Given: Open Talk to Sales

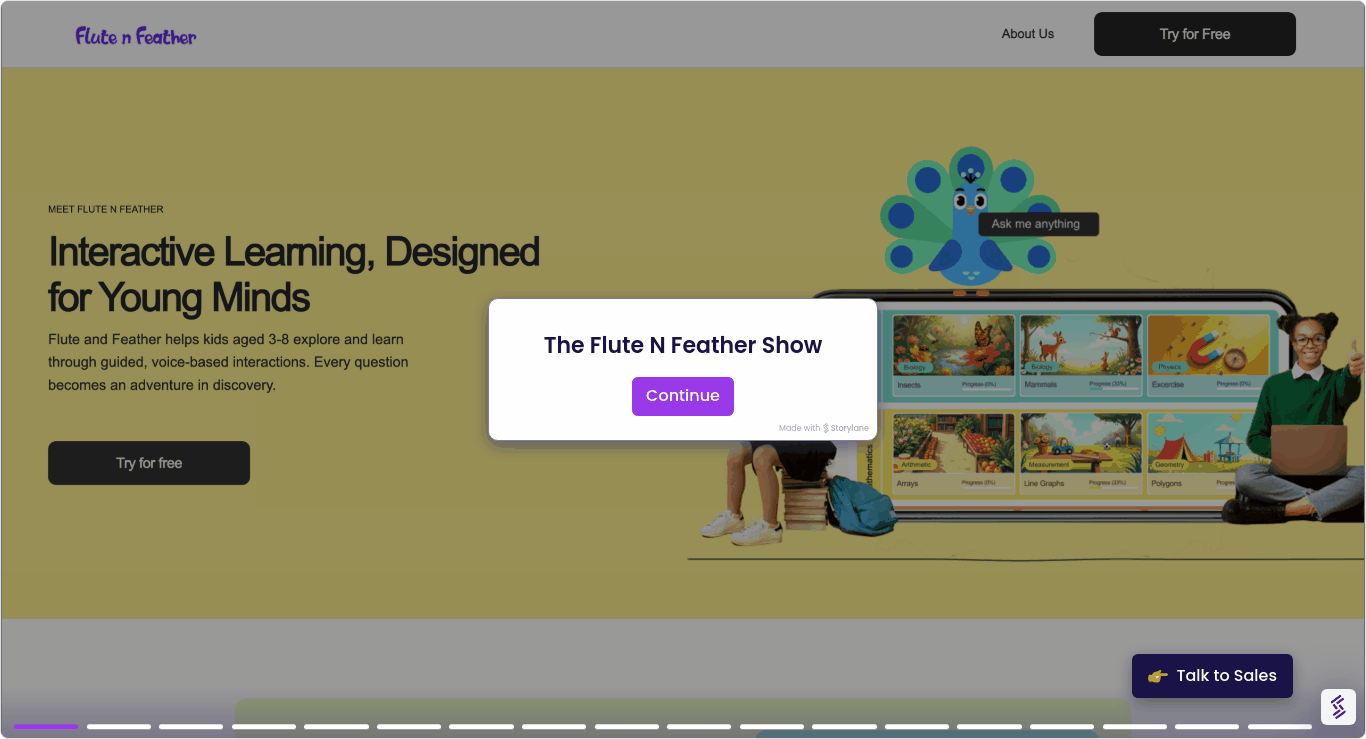Looking at the screenshot, I should pyautogui.click(x=1212, y=675).
